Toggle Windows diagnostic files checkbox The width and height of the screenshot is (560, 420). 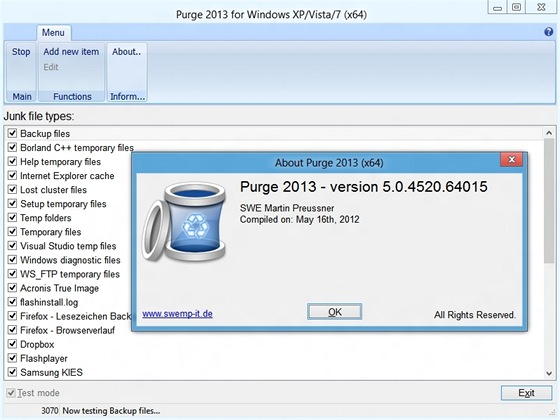click(x=12, y=260)
